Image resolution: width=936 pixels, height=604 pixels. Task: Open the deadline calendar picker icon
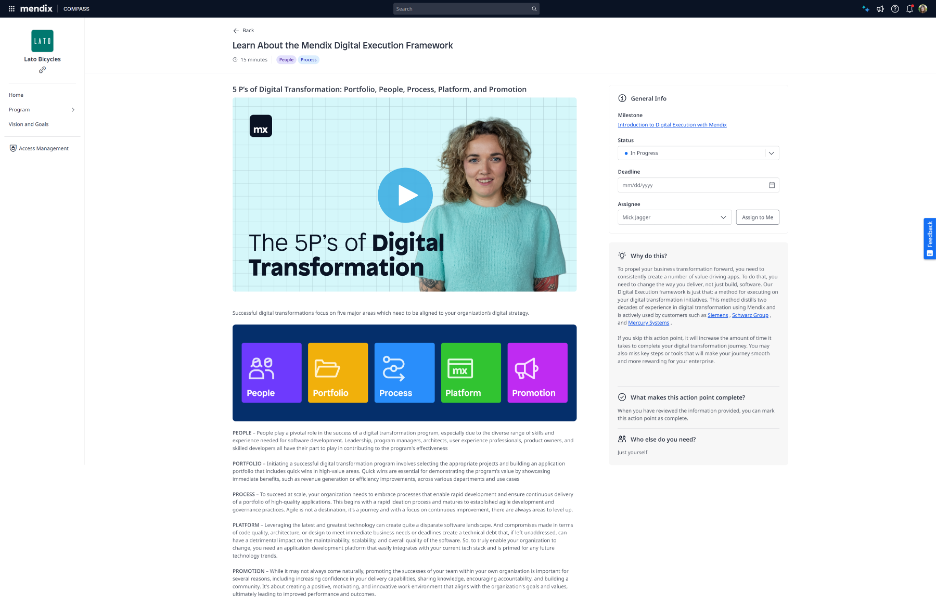[772, 185]
